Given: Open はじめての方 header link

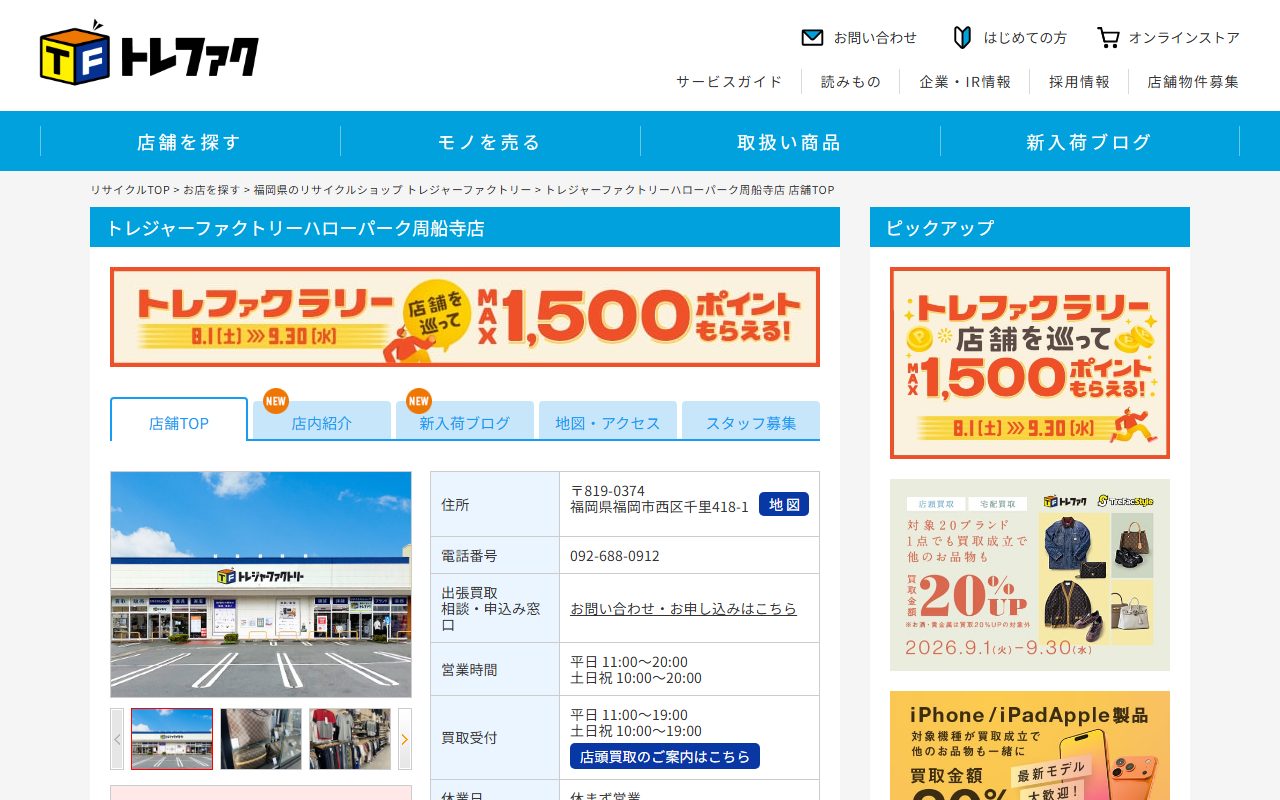Looking at the screenshot, I should click(x=1025, y=38).
